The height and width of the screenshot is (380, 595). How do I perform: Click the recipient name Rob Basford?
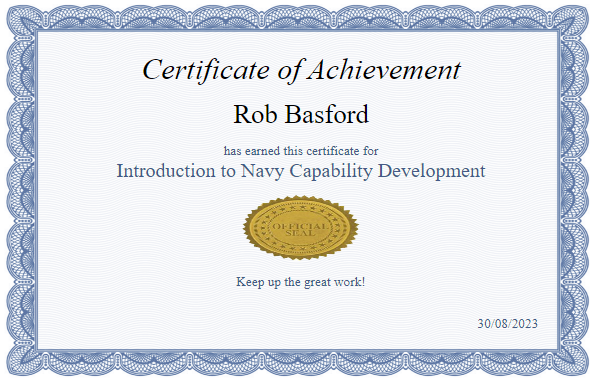[301, 114]
